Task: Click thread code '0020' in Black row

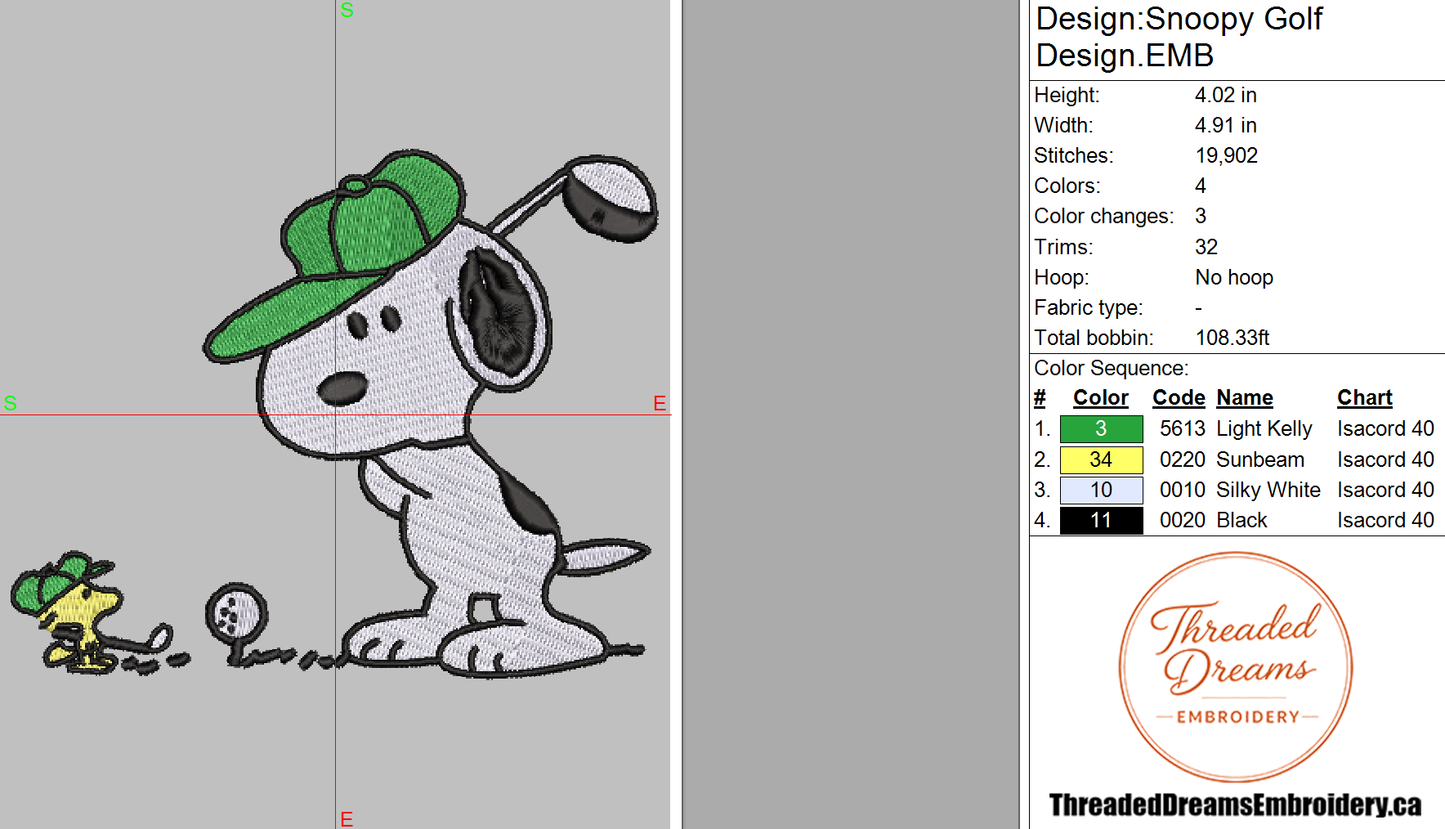Action: 1182,520
